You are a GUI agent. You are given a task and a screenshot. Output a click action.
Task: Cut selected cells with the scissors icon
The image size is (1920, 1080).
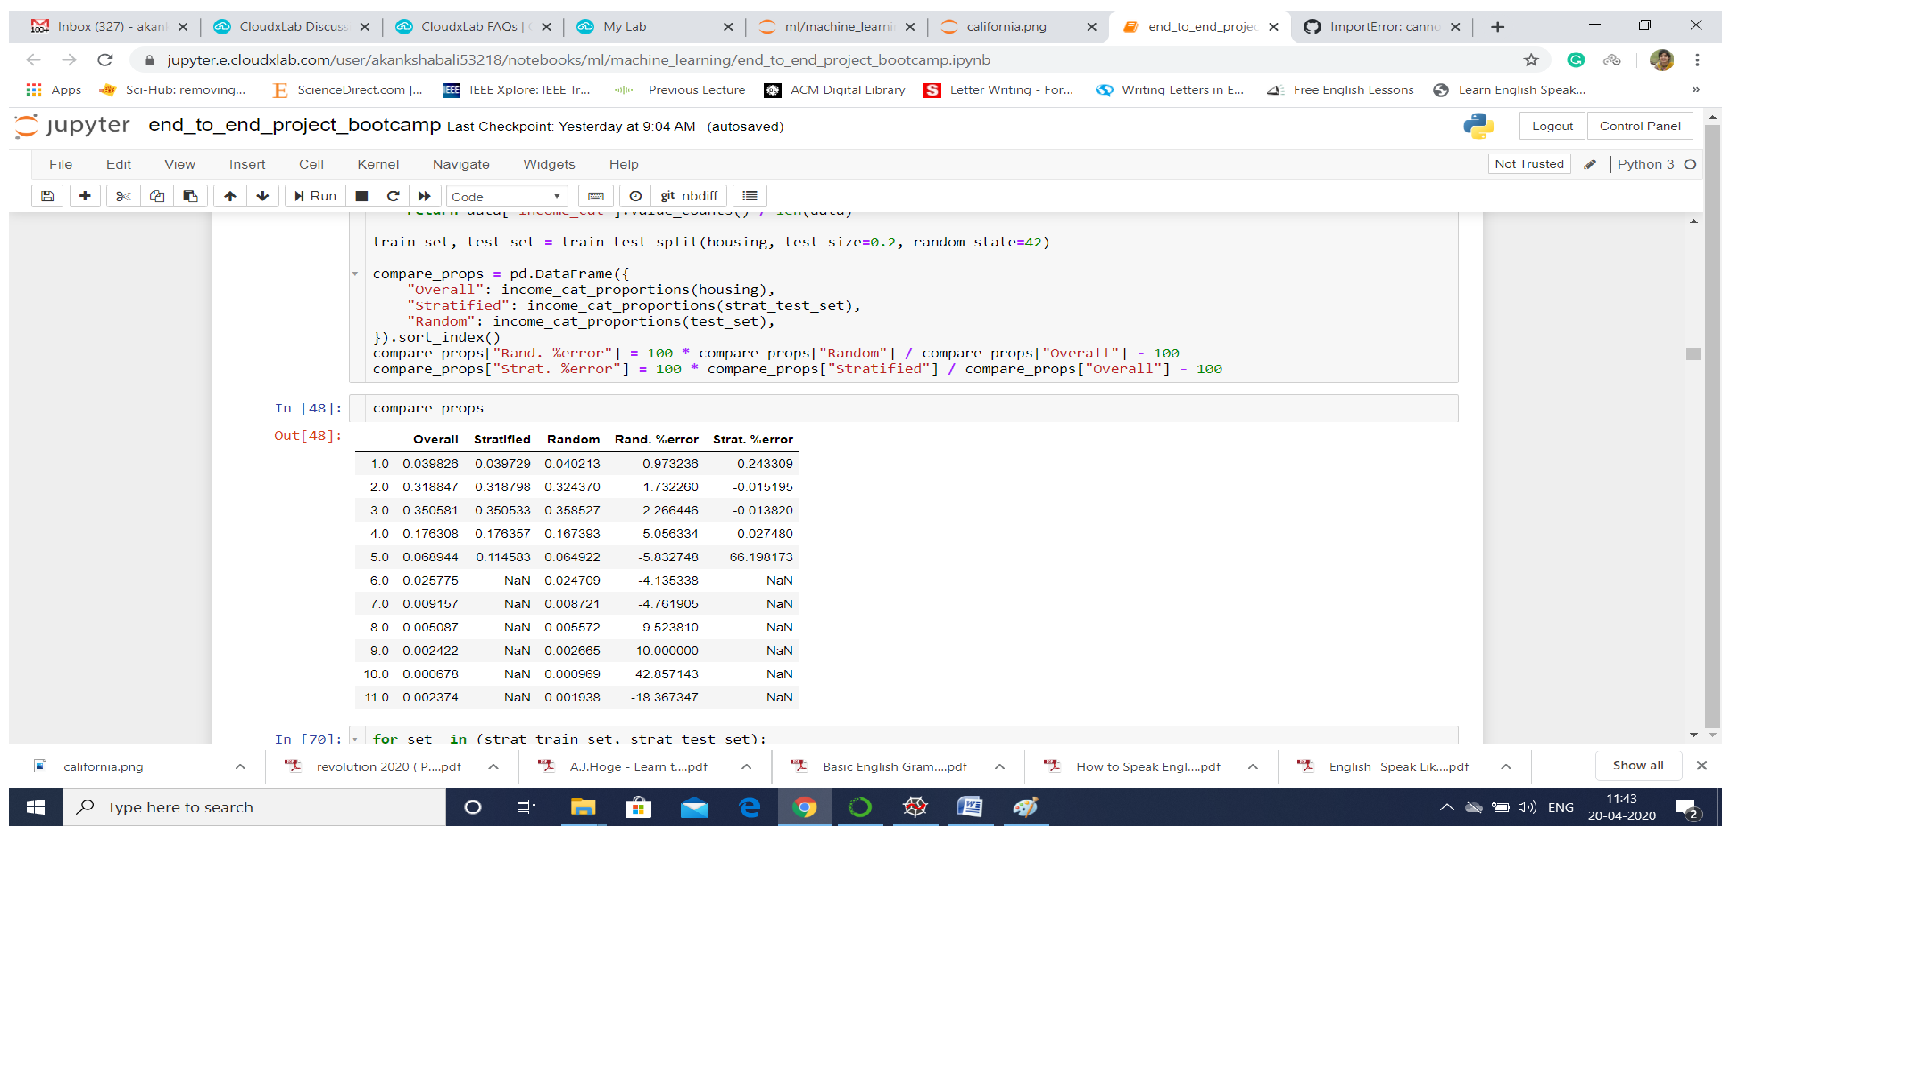click(x=123, y=196)
